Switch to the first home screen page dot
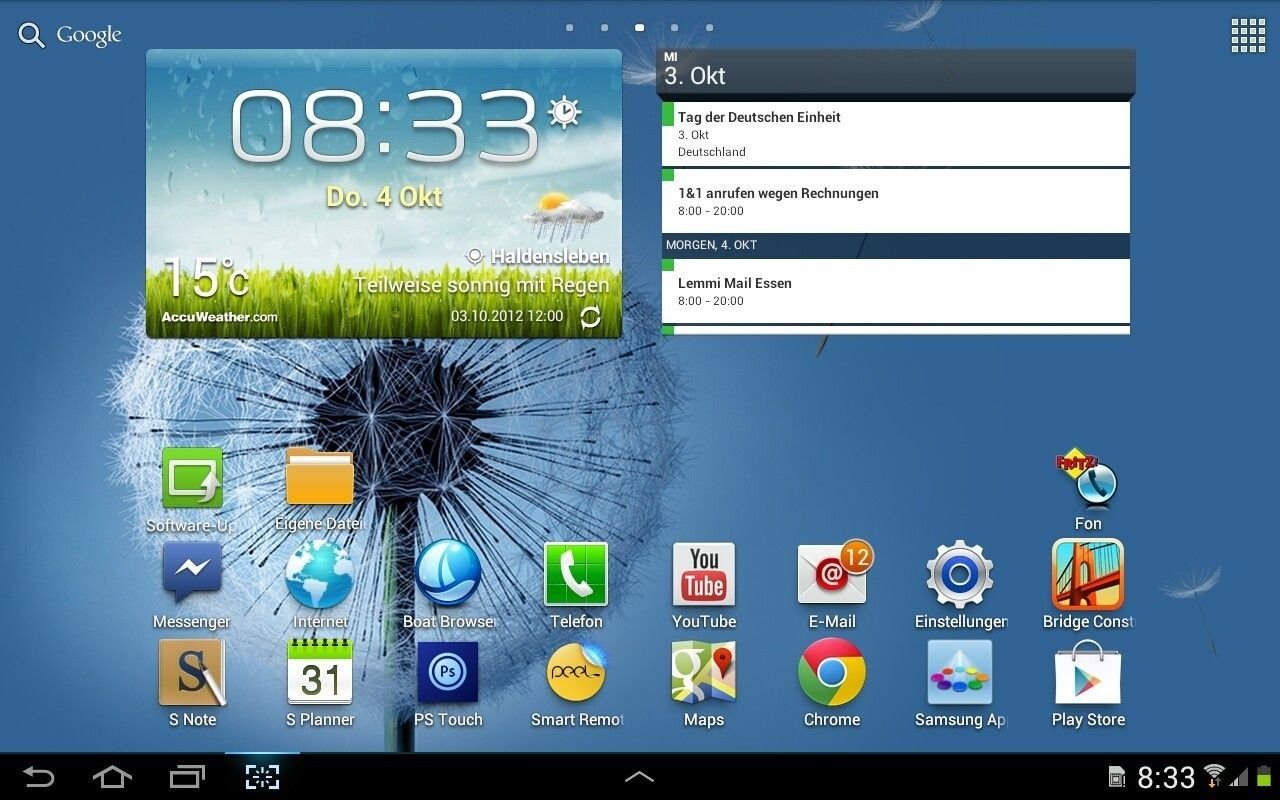This screenshot has width=1280, height=800. coord(569,28)
